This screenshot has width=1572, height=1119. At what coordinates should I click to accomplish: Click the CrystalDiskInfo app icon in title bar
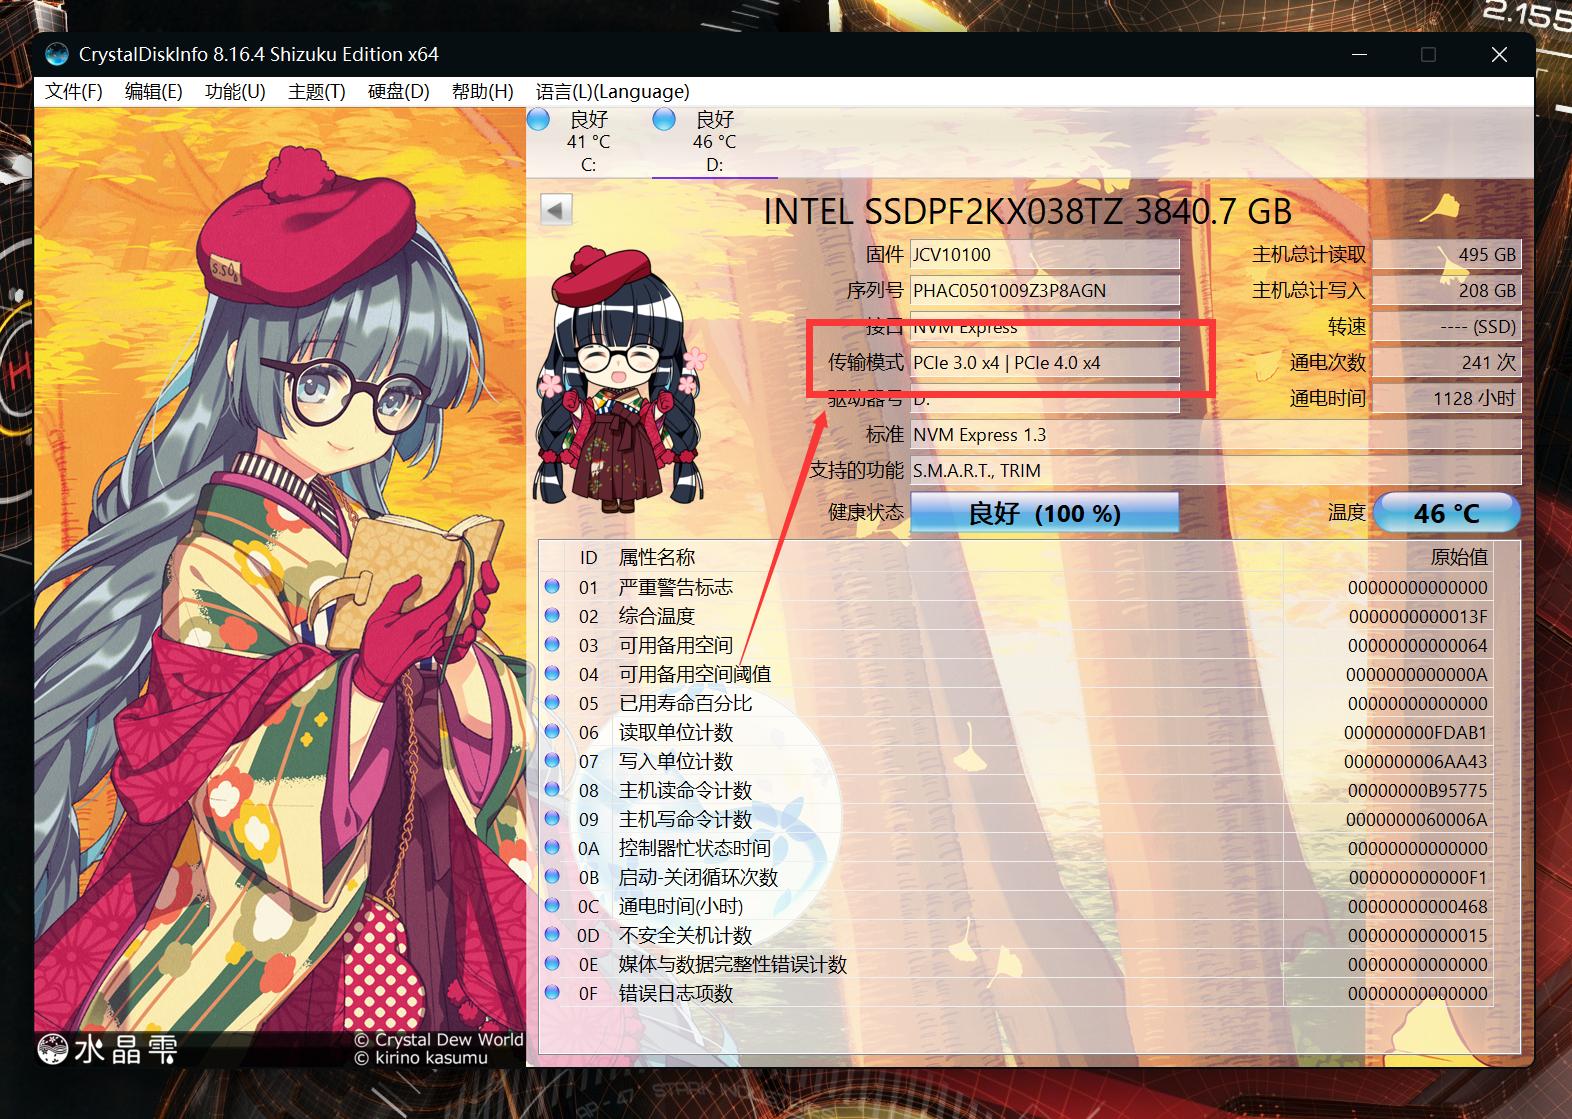pos(57,55)
